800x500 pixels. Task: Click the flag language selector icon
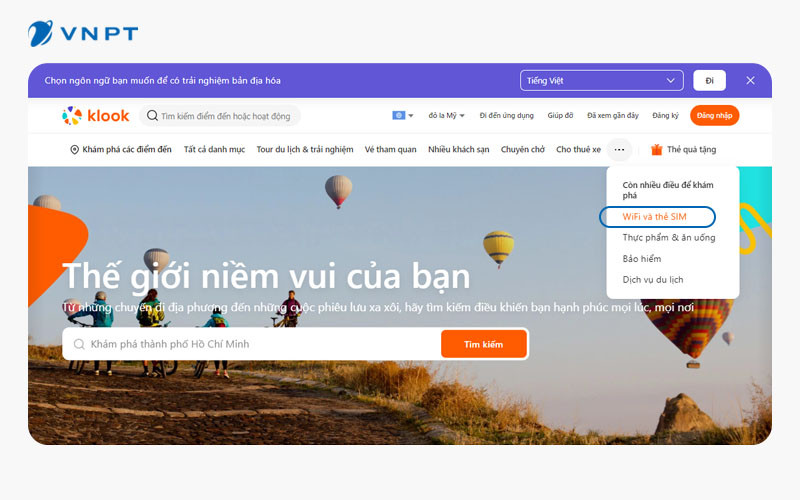pyautogui.click(x=398, y=116)
